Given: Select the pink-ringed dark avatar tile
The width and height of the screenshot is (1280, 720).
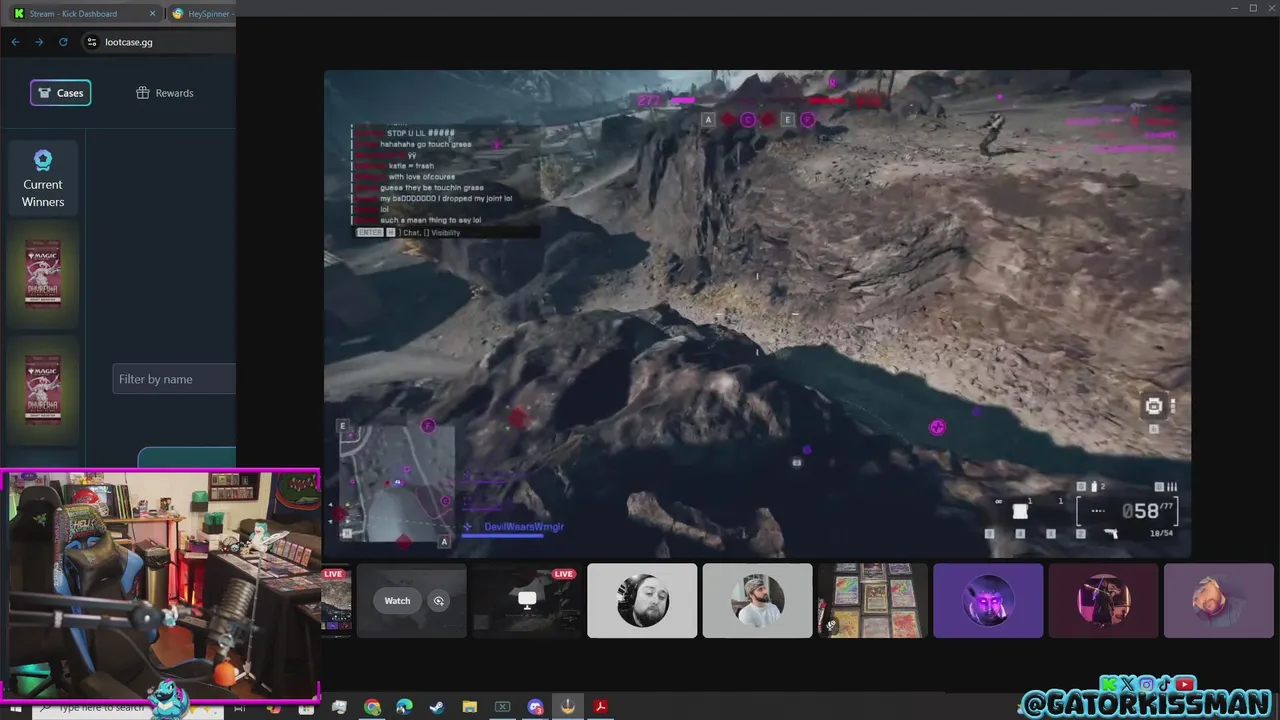Looking at the screenshot, I should [x=1103, y=600].
